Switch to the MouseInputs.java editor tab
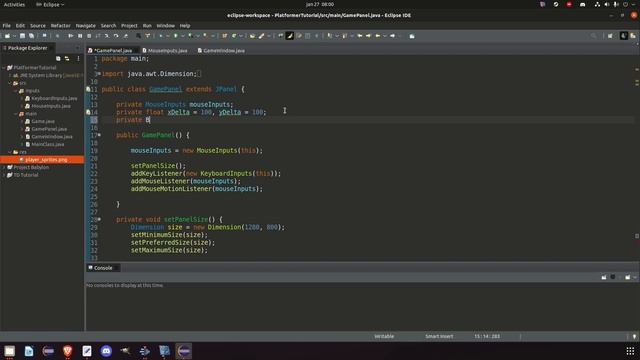This screenshot has height=360, width=640. (167, 51)
